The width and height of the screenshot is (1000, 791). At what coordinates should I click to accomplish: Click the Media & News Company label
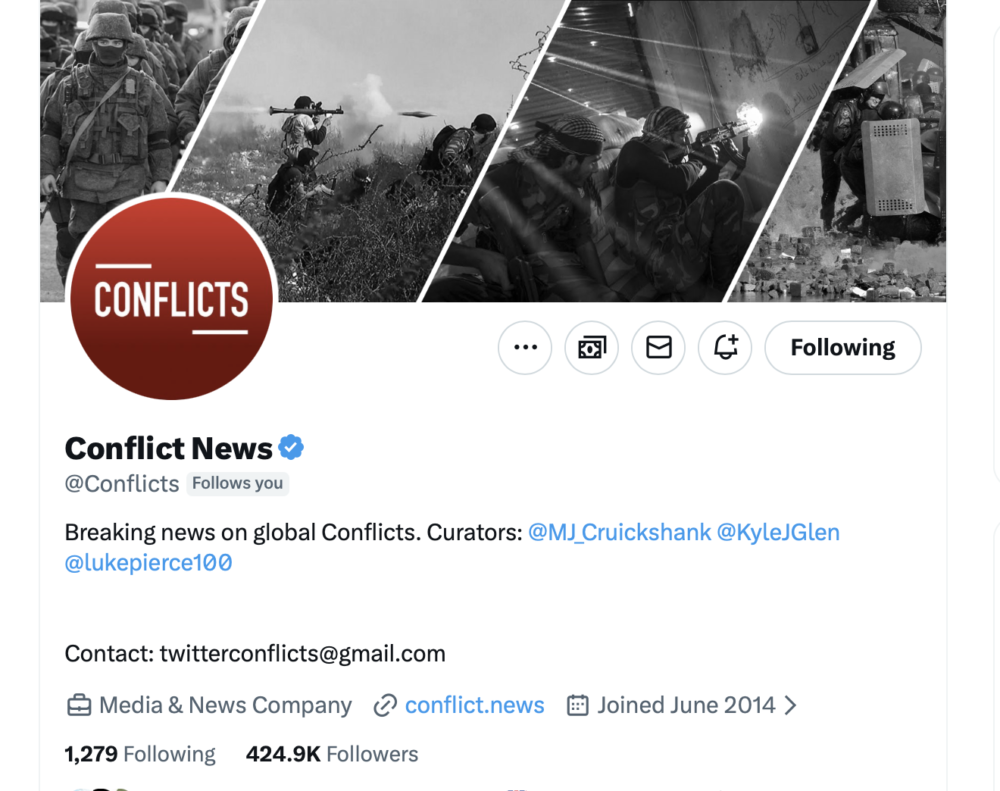[x=226, y=705]
